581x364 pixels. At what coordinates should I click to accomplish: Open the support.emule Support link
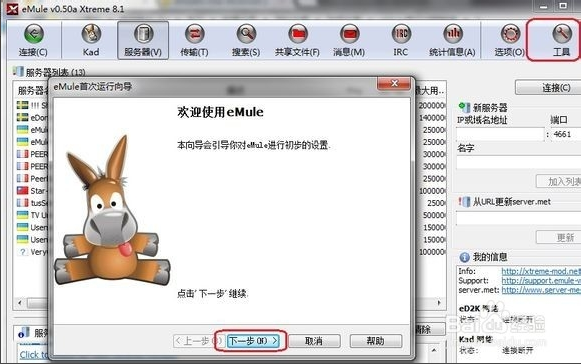pos(541,281)
